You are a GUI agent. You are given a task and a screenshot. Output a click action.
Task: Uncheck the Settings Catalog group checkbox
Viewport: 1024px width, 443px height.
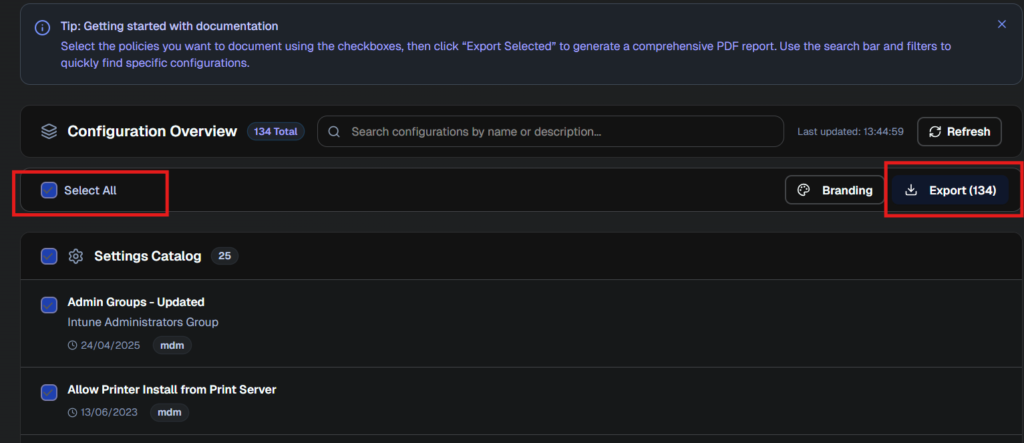pyautogui.click(x=49, y=256)
